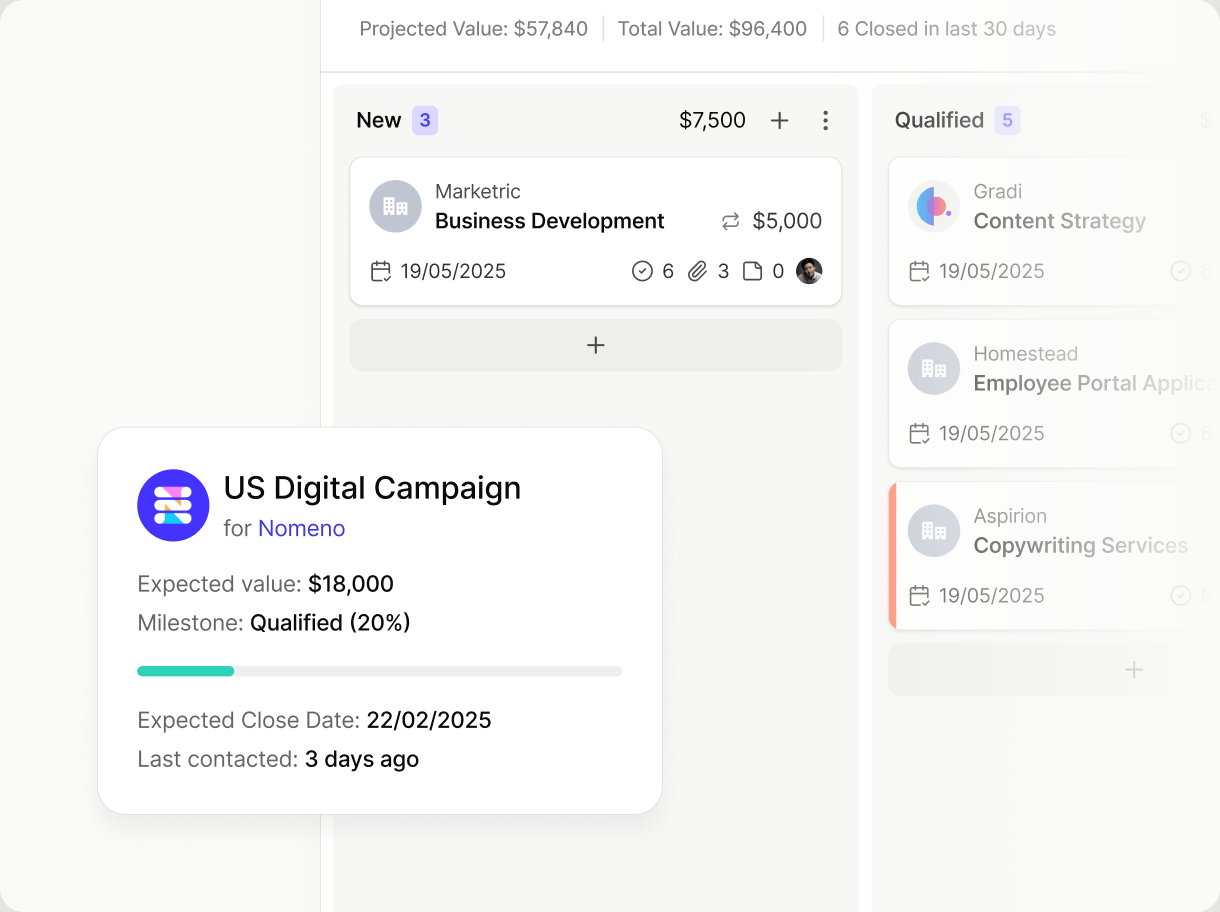1220x912 pixels.
Task: Click the completed tasks checkmark icon showing 6
Action: click(x=641, y=271)
